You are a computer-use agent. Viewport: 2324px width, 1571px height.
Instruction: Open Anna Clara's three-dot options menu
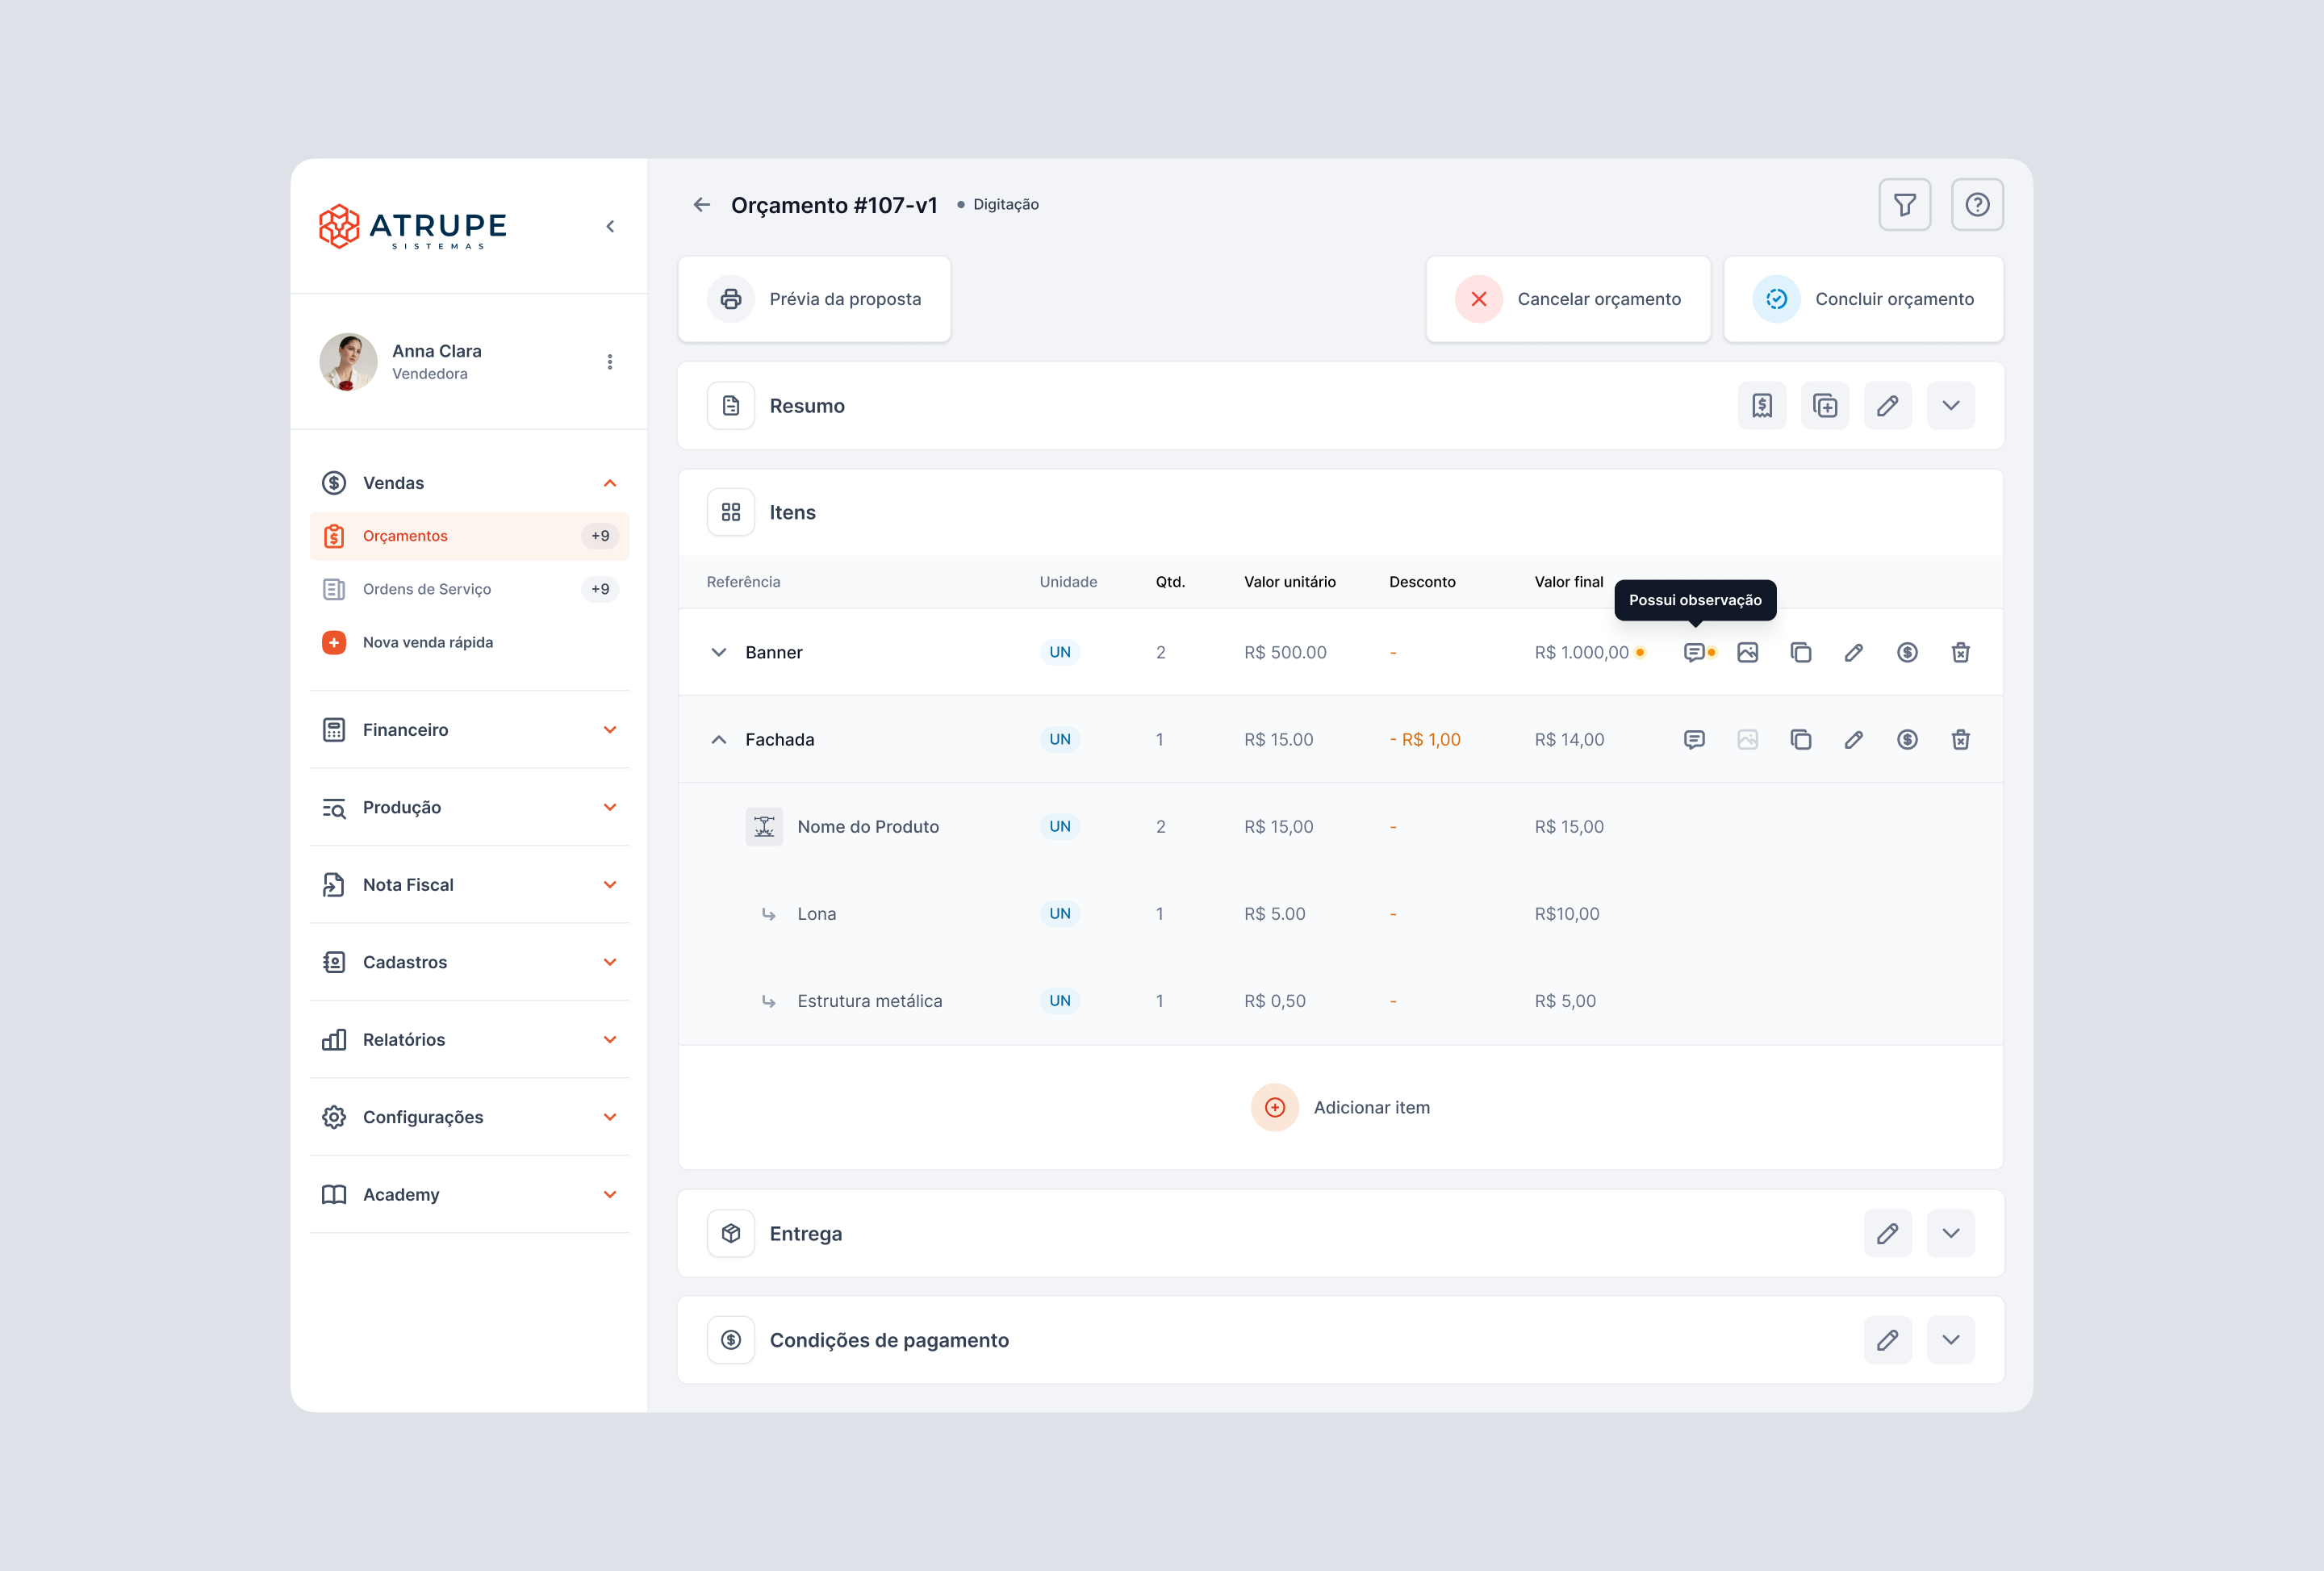[610, 362]
